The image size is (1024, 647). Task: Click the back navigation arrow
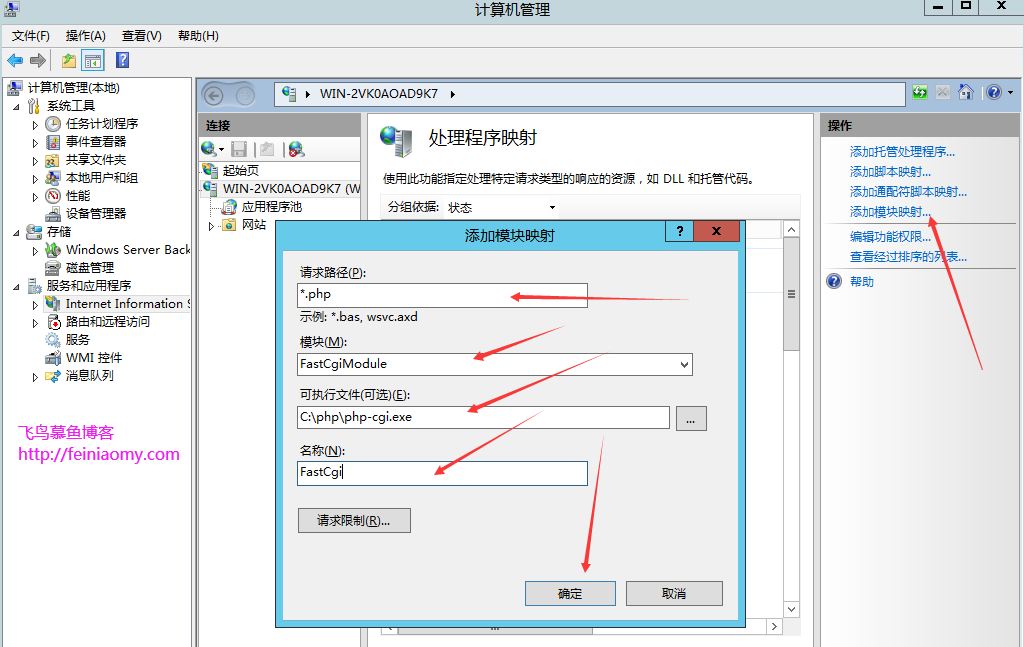[14, 60]
